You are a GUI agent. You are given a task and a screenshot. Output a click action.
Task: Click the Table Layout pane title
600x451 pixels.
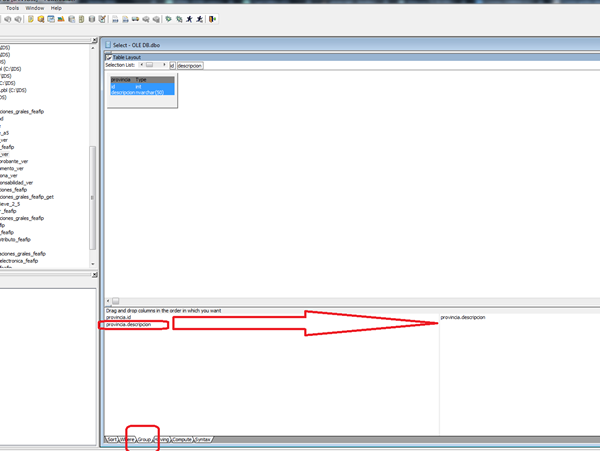click(127, 57)
